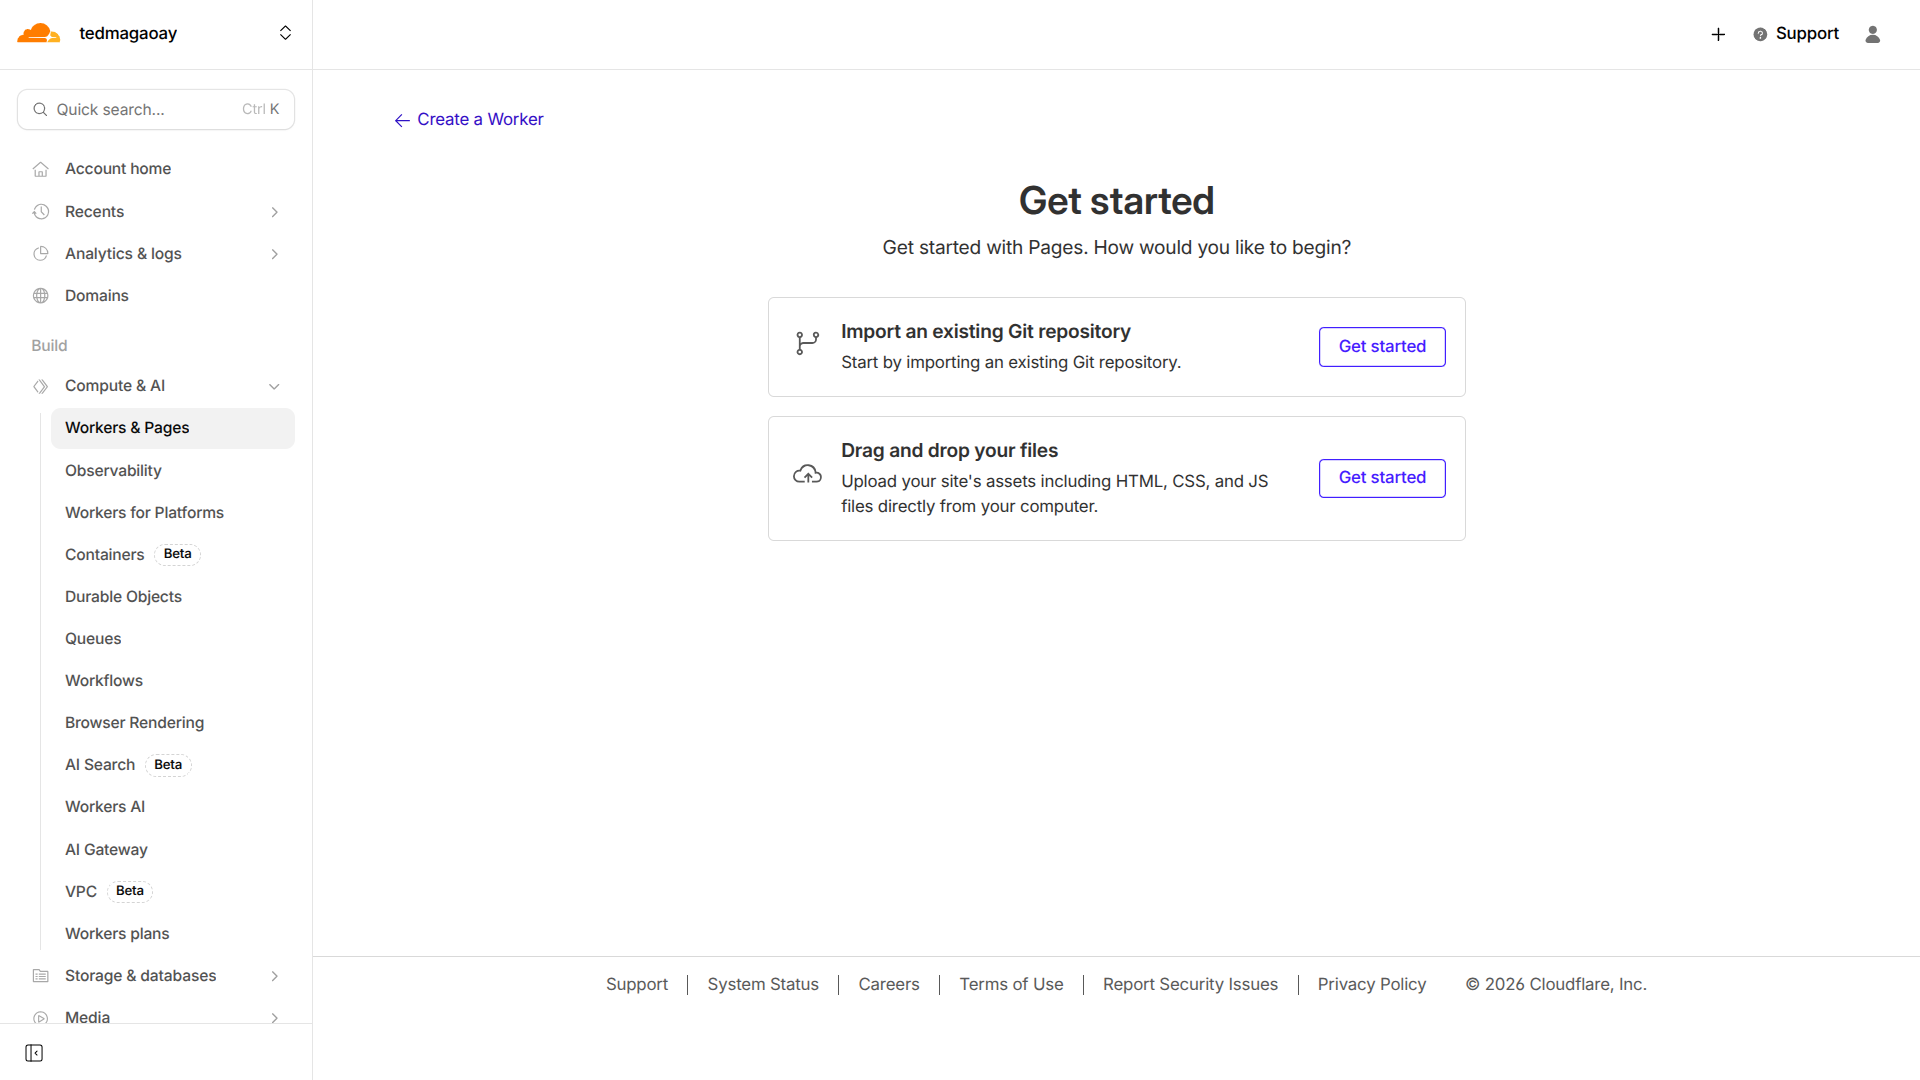The height and width of the screenshot is (1080, 1920).
Task: Open the user profile icon
Action: [1873, 34]
